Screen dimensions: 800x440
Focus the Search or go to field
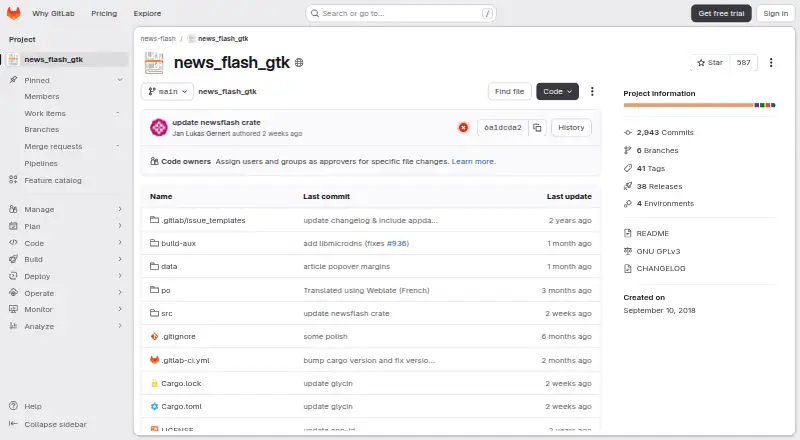pos(401,13)
